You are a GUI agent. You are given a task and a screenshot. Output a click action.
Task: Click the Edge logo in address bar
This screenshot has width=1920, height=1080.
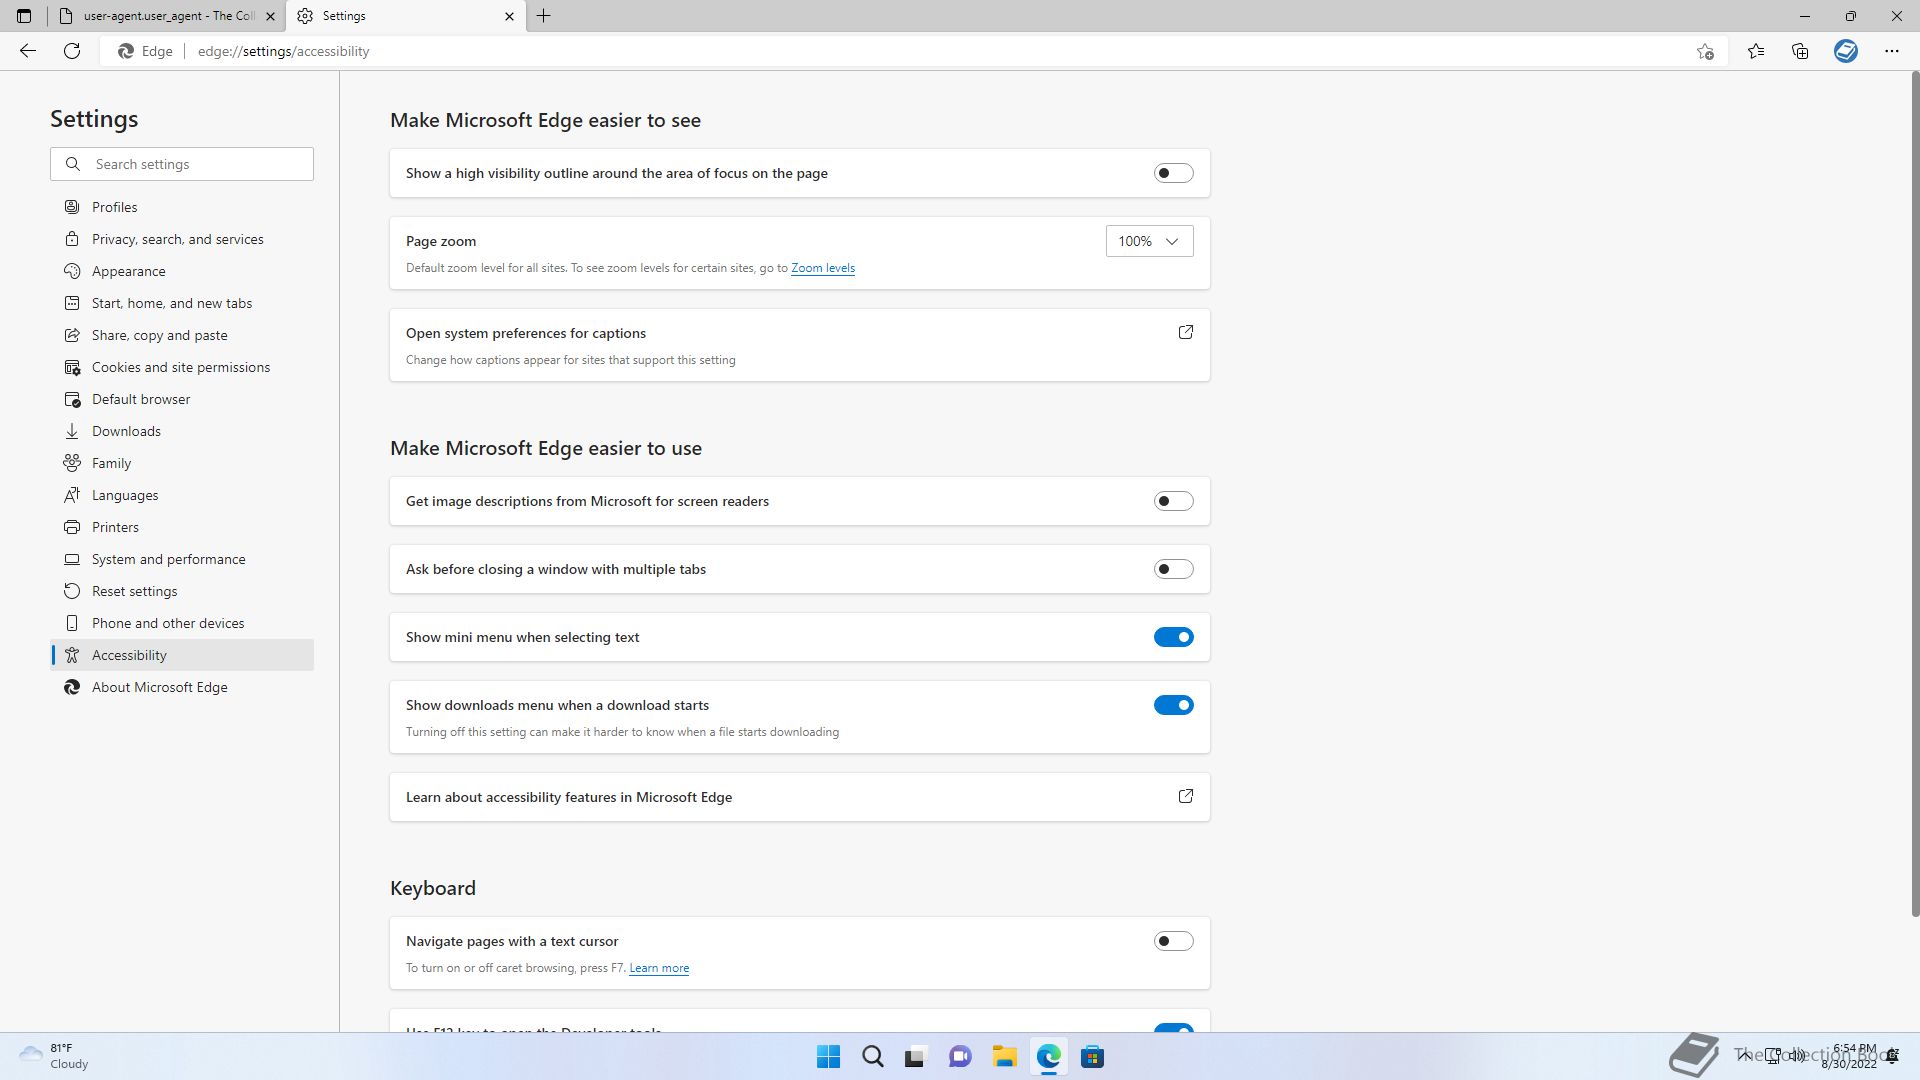[126, 51]
